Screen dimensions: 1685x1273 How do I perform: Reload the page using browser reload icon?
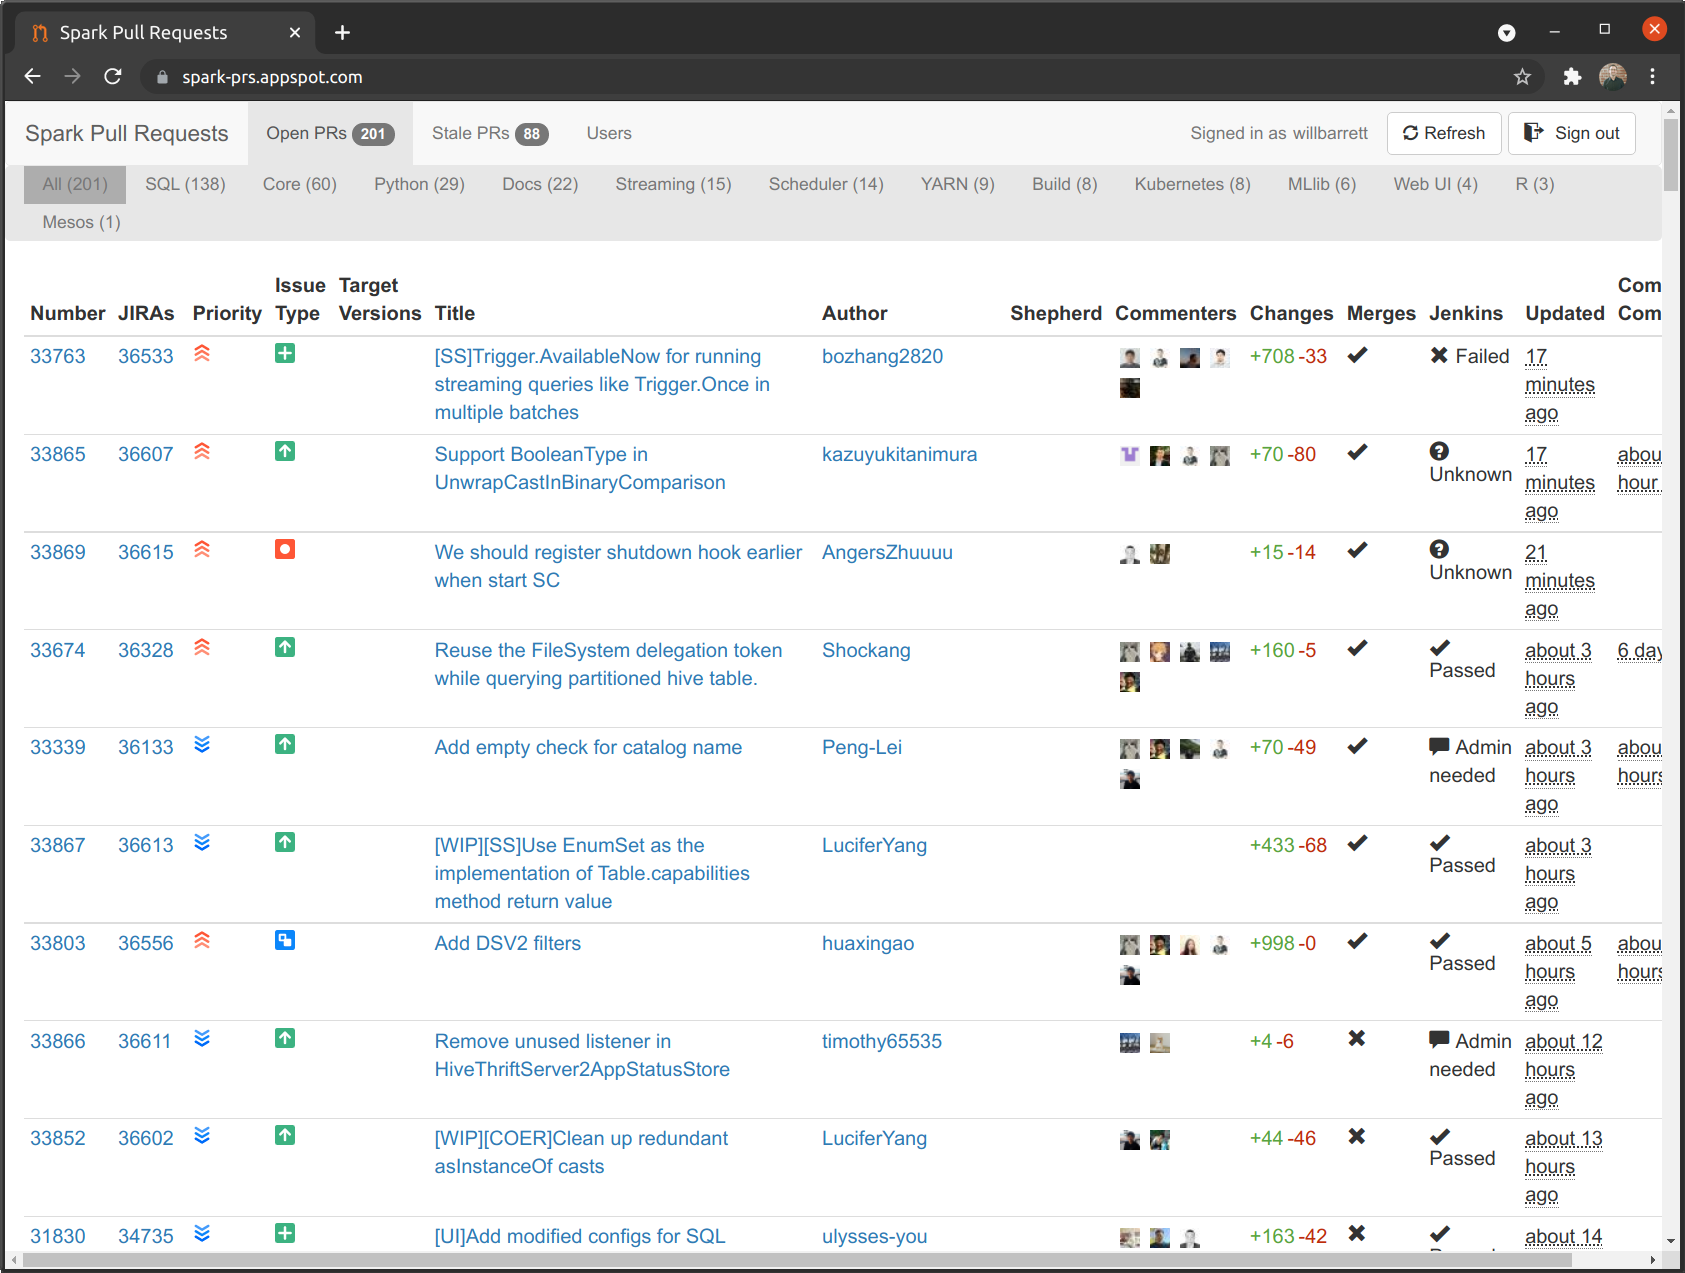pyautogui.click(x=113, y=77)
